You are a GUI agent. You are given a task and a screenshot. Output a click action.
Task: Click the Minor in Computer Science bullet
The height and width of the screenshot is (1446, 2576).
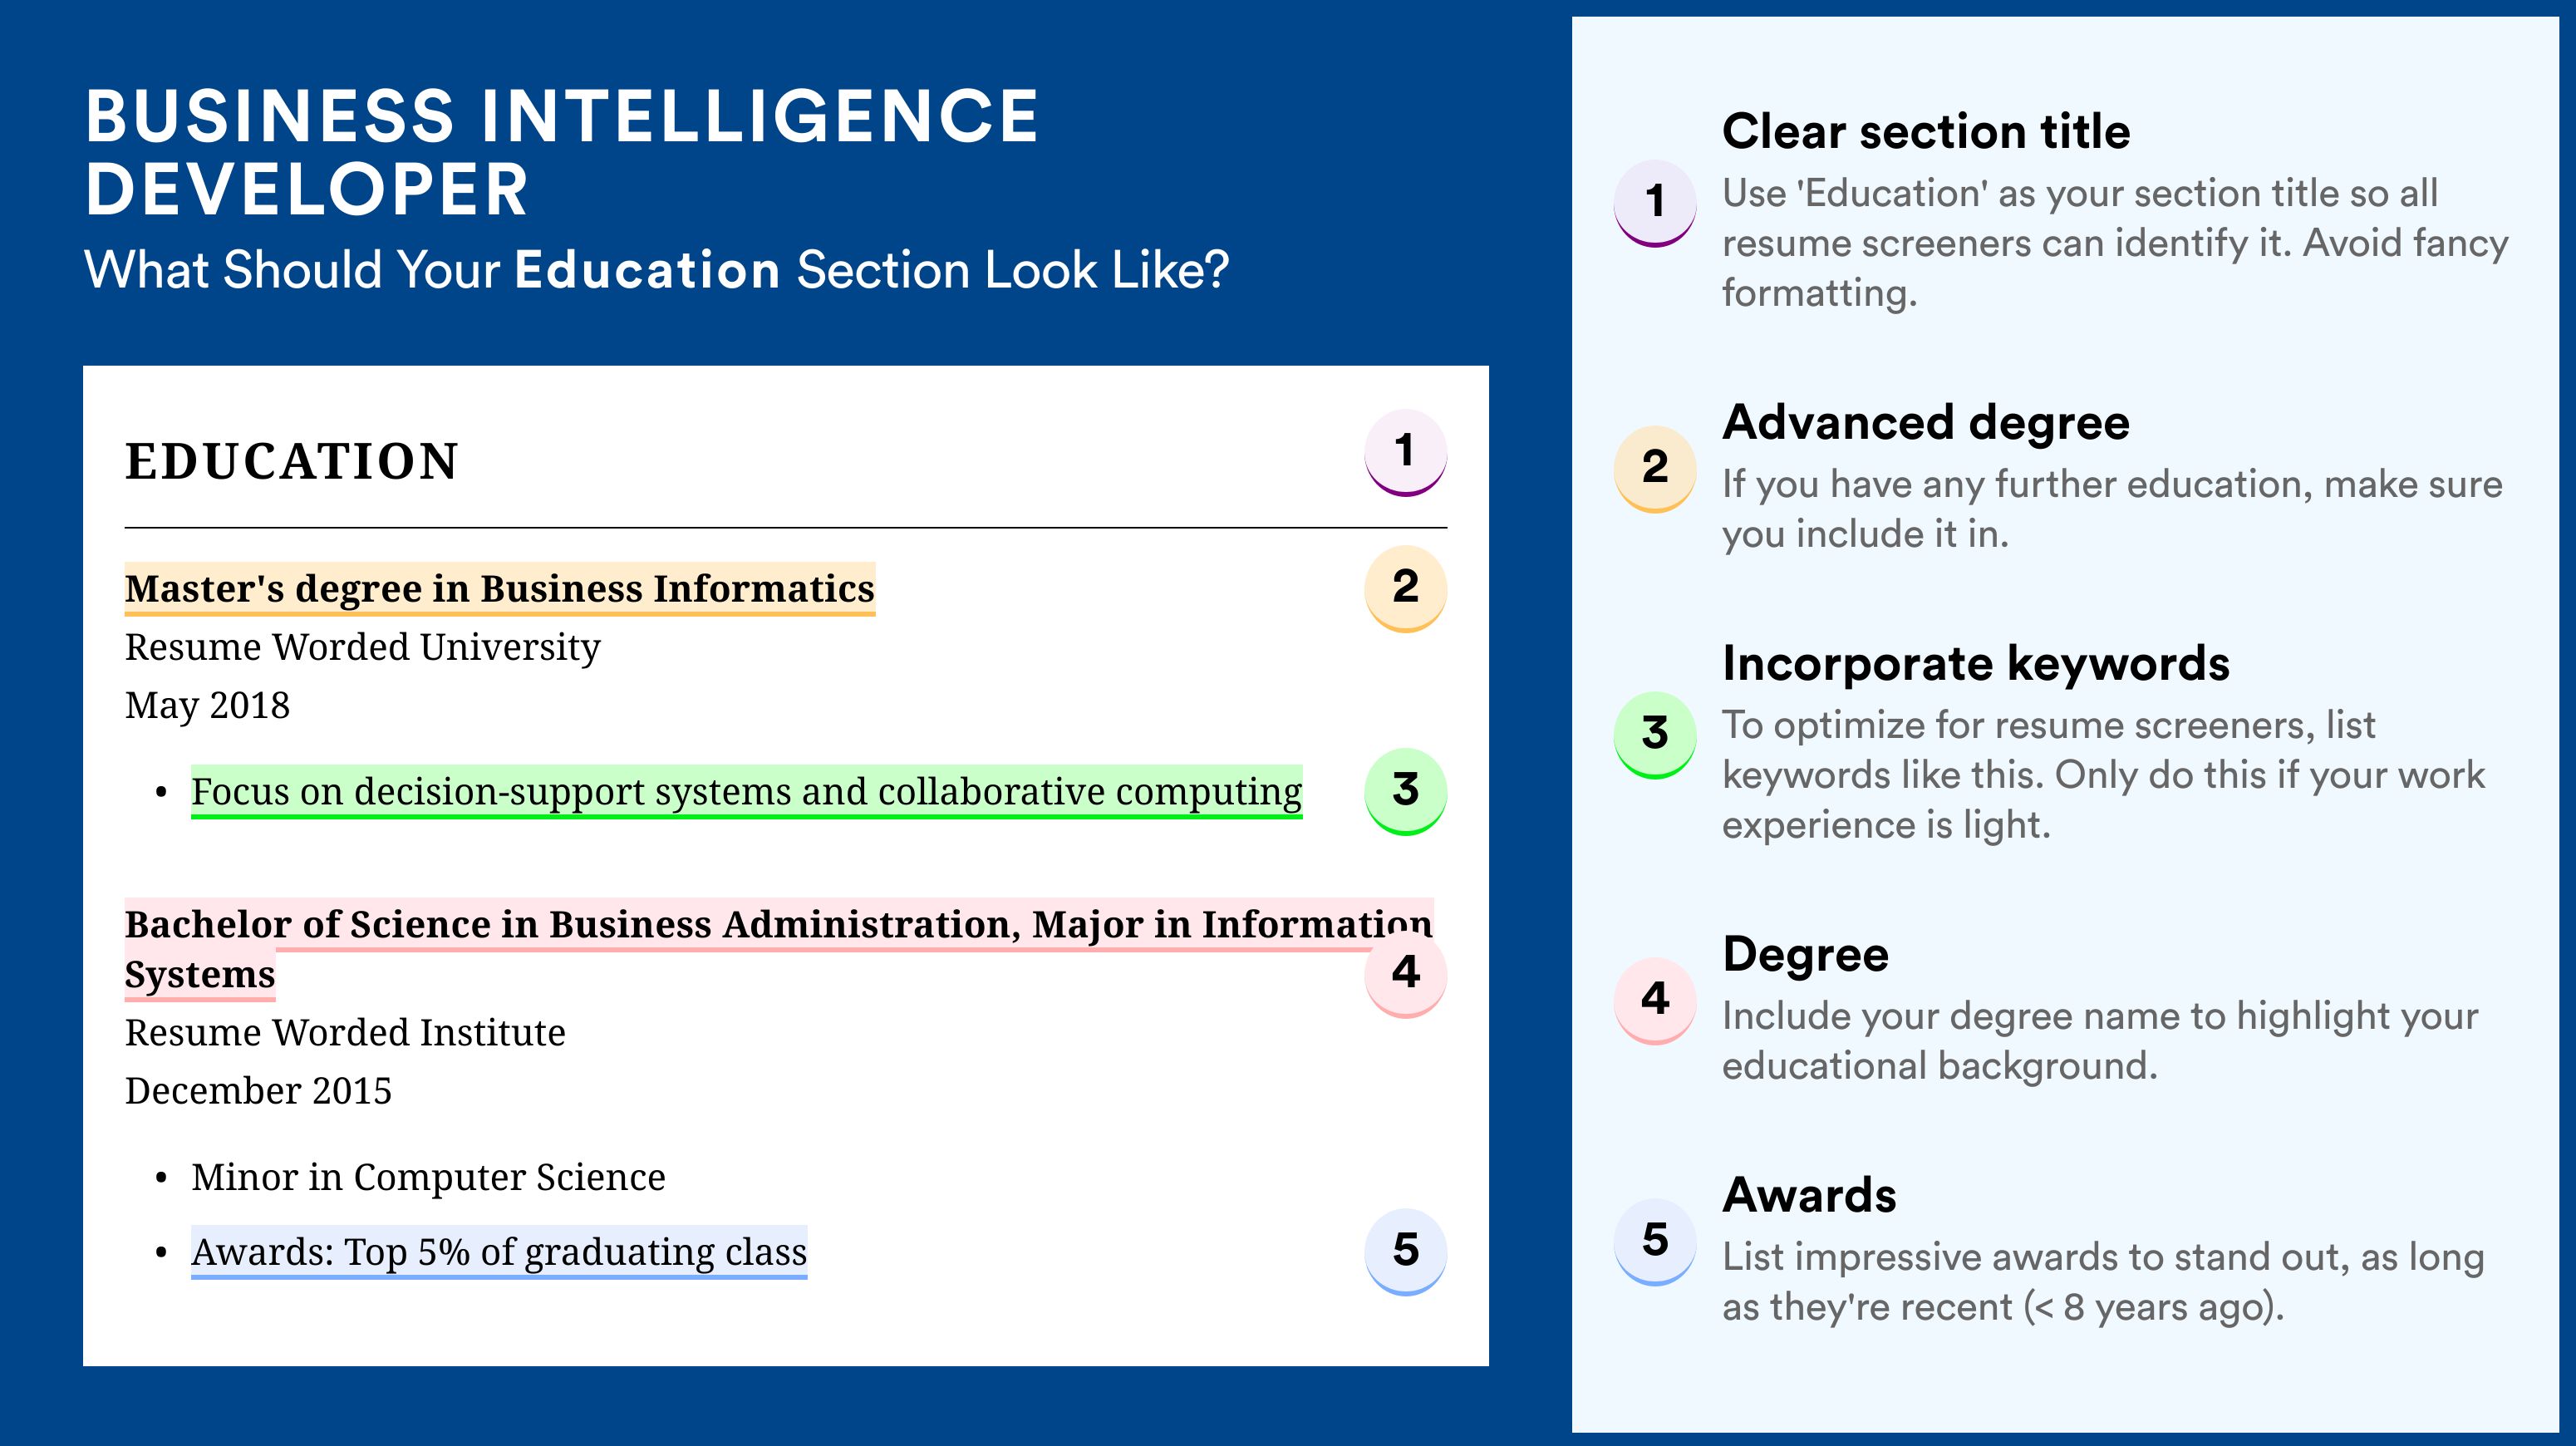click(x=428, y=1177)
